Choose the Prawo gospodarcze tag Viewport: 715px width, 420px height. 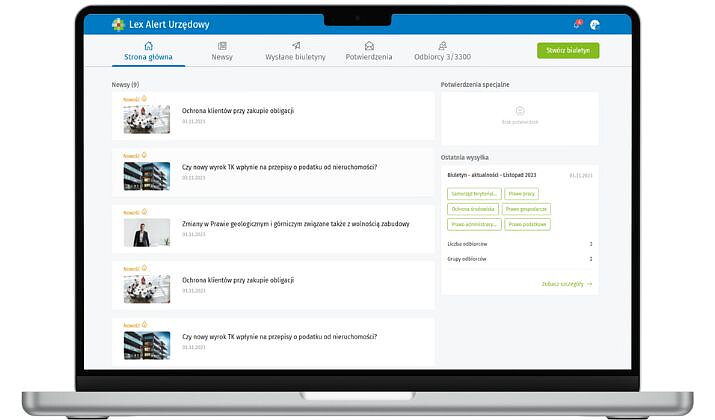528,209
